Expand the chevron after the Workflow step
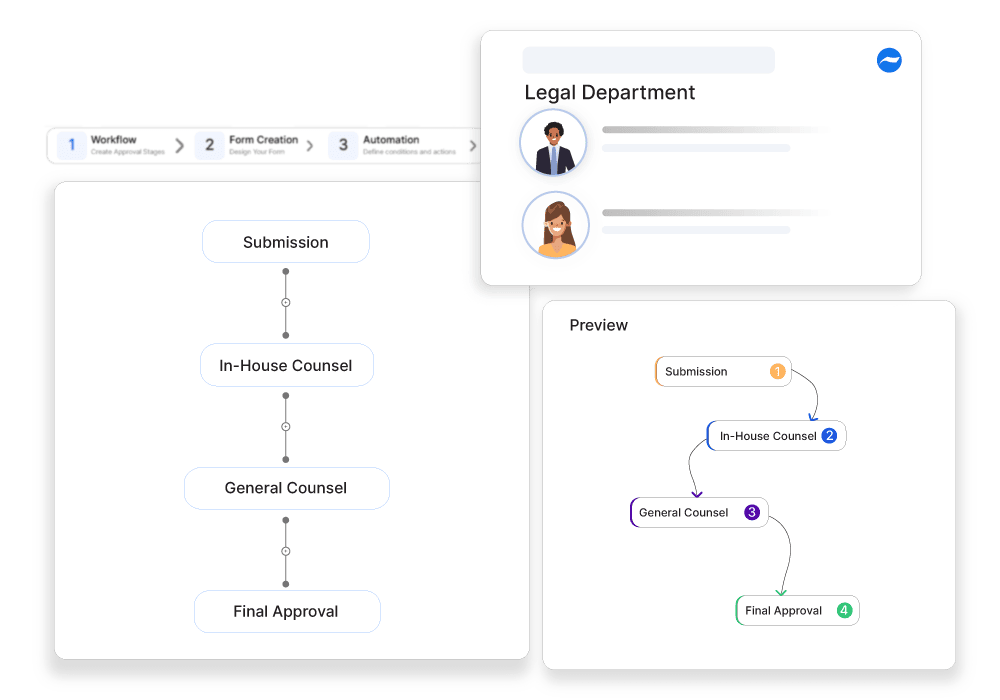This screenshot has height=700, width=1000. pos(181,145)
